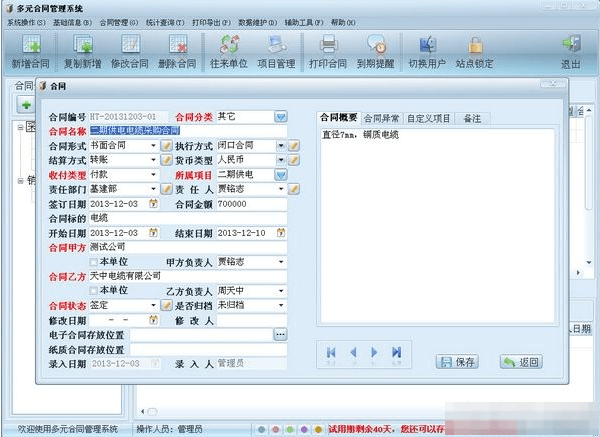Open the 所属项目 dropdown
This screenshot has height=437, width=600.
click(281, 175)
